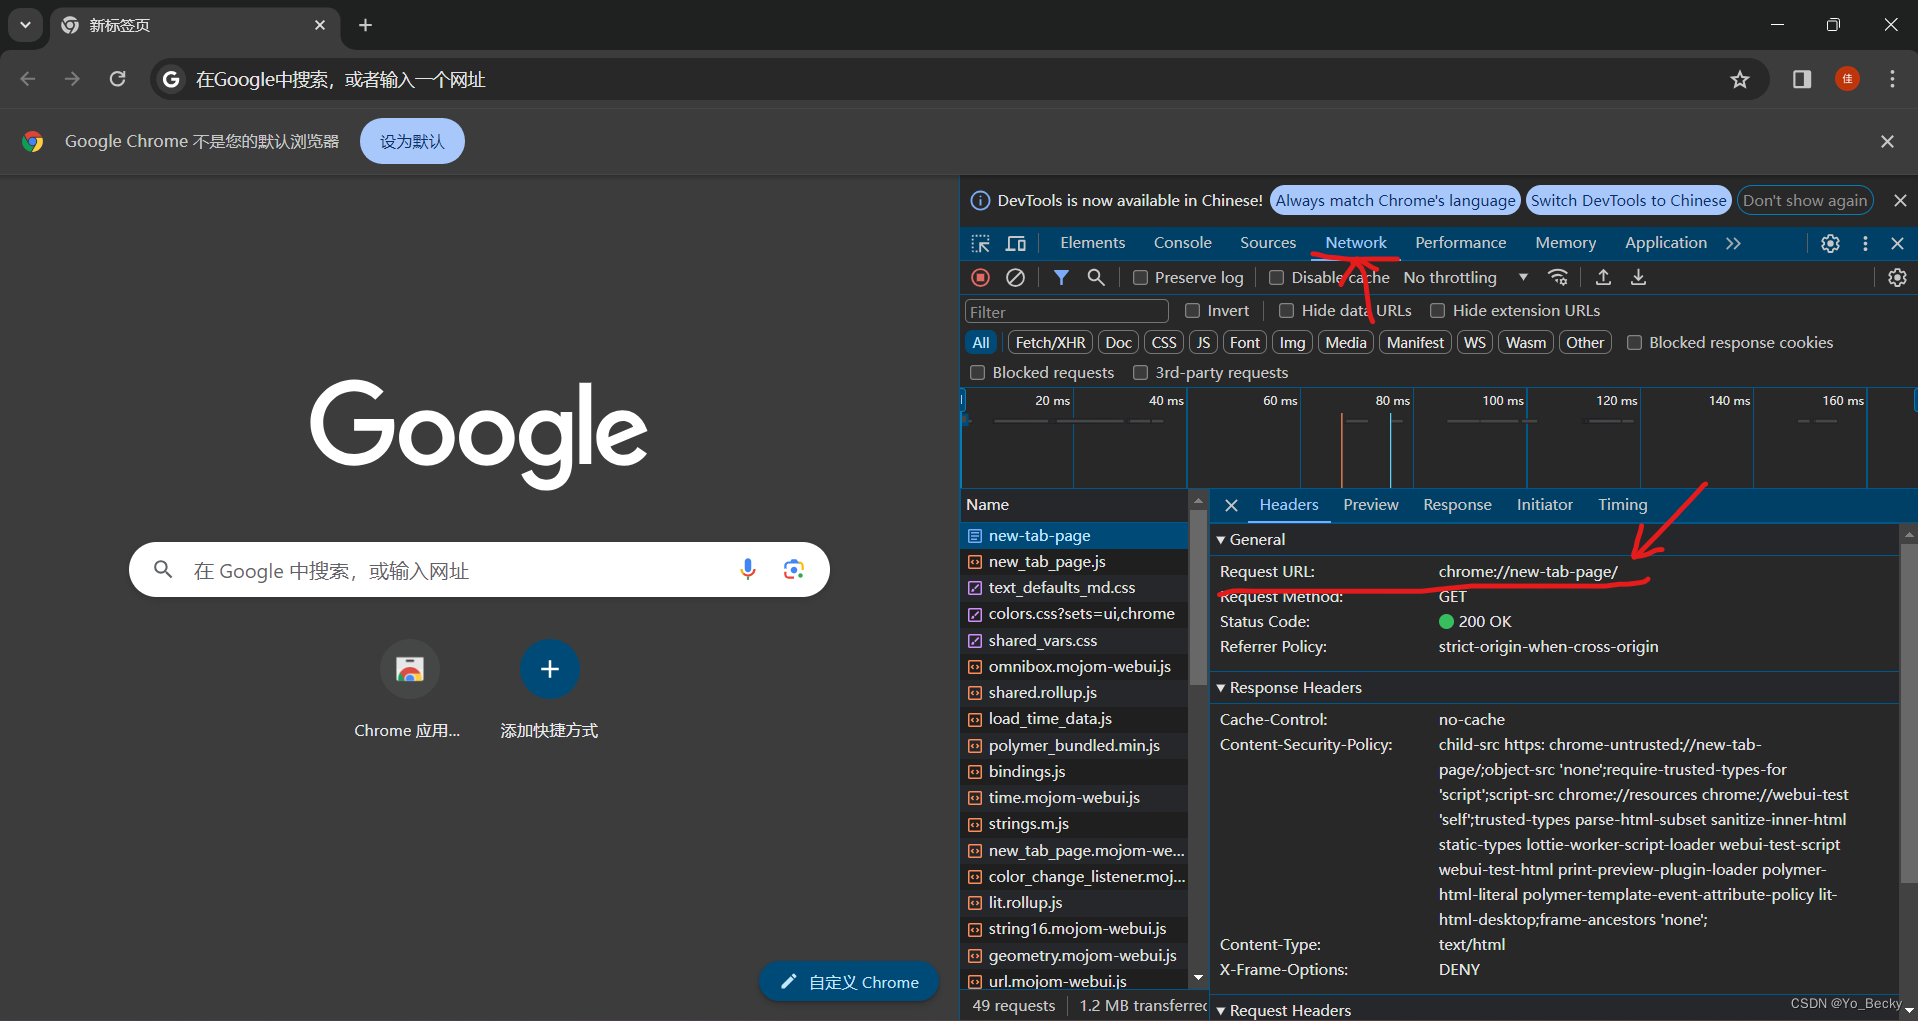Screen dimensions: 1918x1021
Task: Open a new tab with plus button
Action: coord(365,25)
